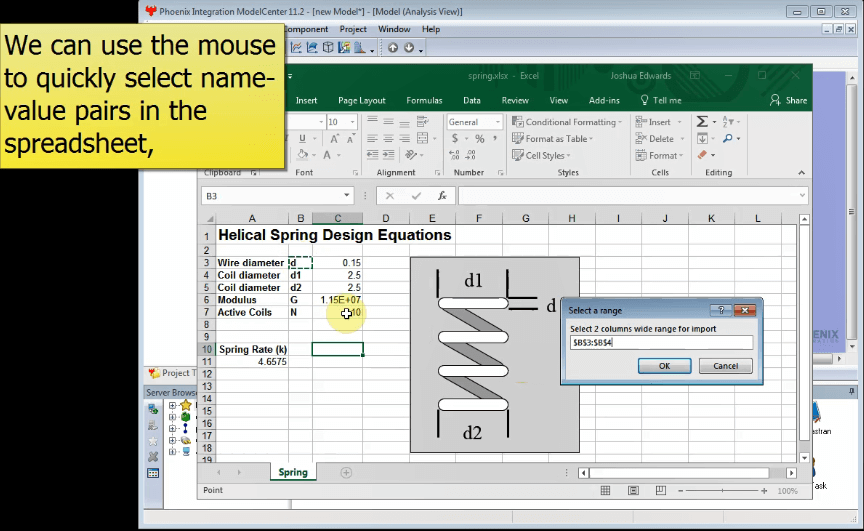
Task: Click the ModelCenter up arrow toolbar button
Action: pos(393,48)
